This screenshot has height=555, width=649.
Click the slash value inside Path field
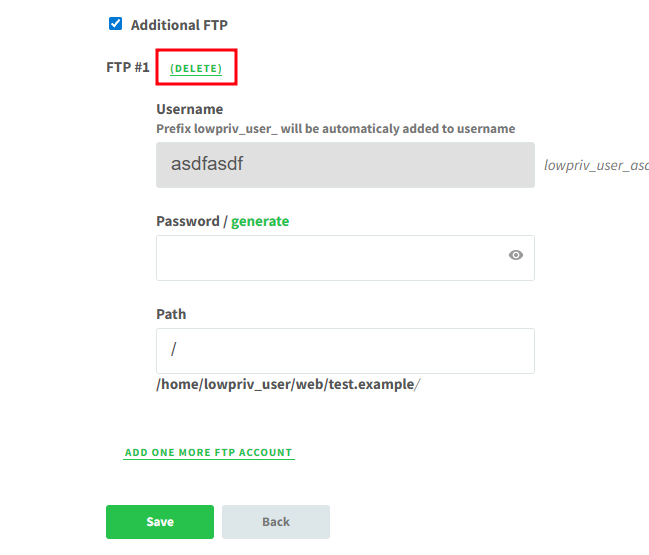pos(173,349)
